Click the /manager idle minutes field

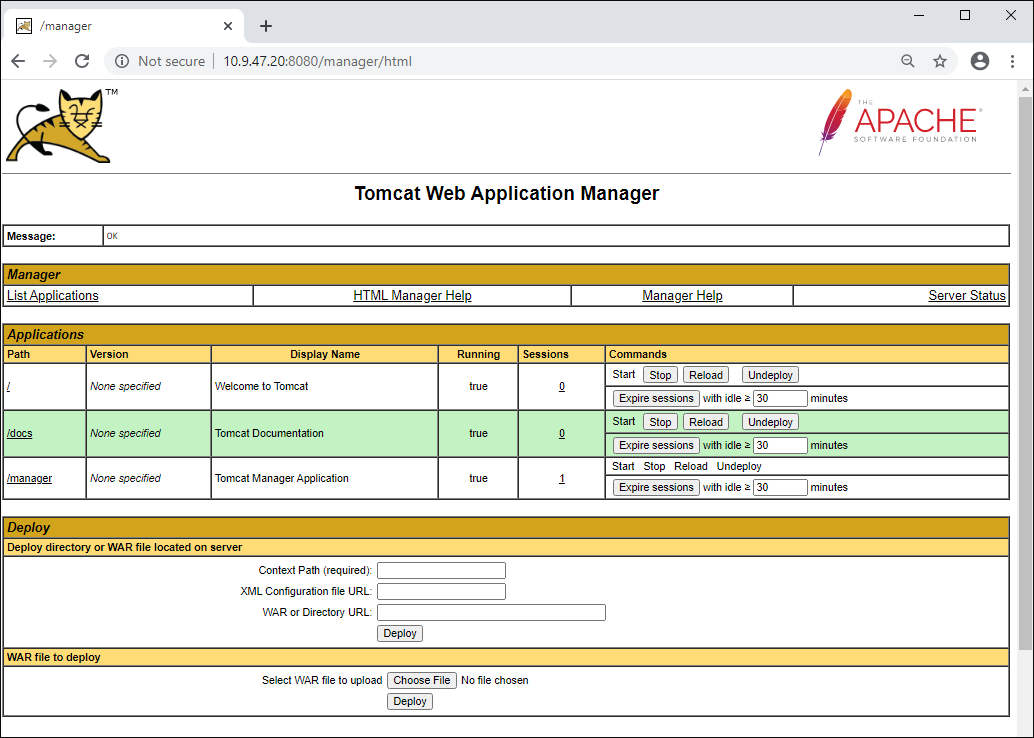(780, 488)
